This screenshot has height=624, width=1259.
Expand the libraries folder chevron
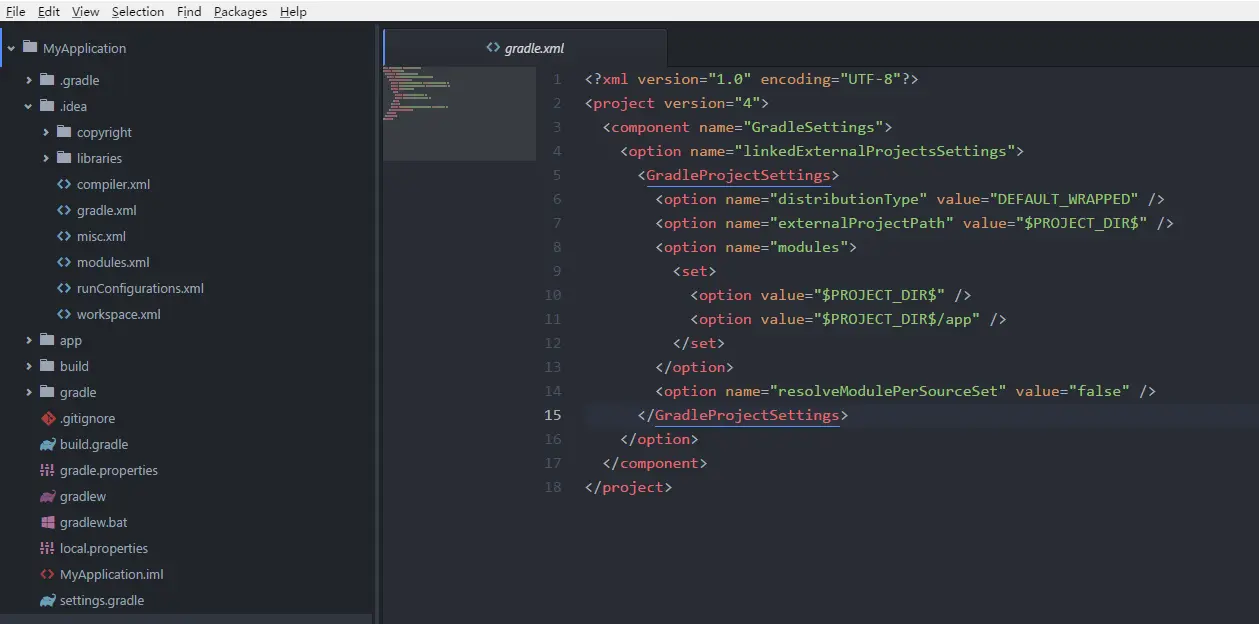(46, 158)
